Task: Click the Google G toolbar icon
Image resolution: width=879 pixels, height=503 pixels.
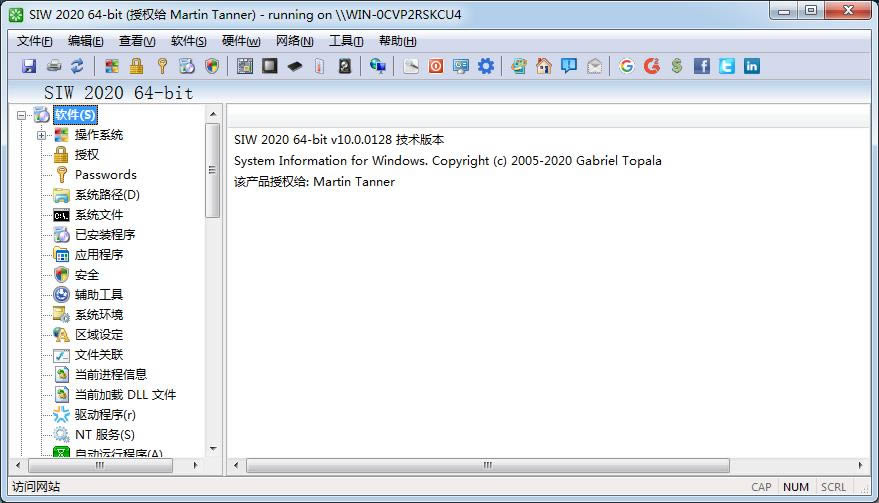Action: (627, 66)
